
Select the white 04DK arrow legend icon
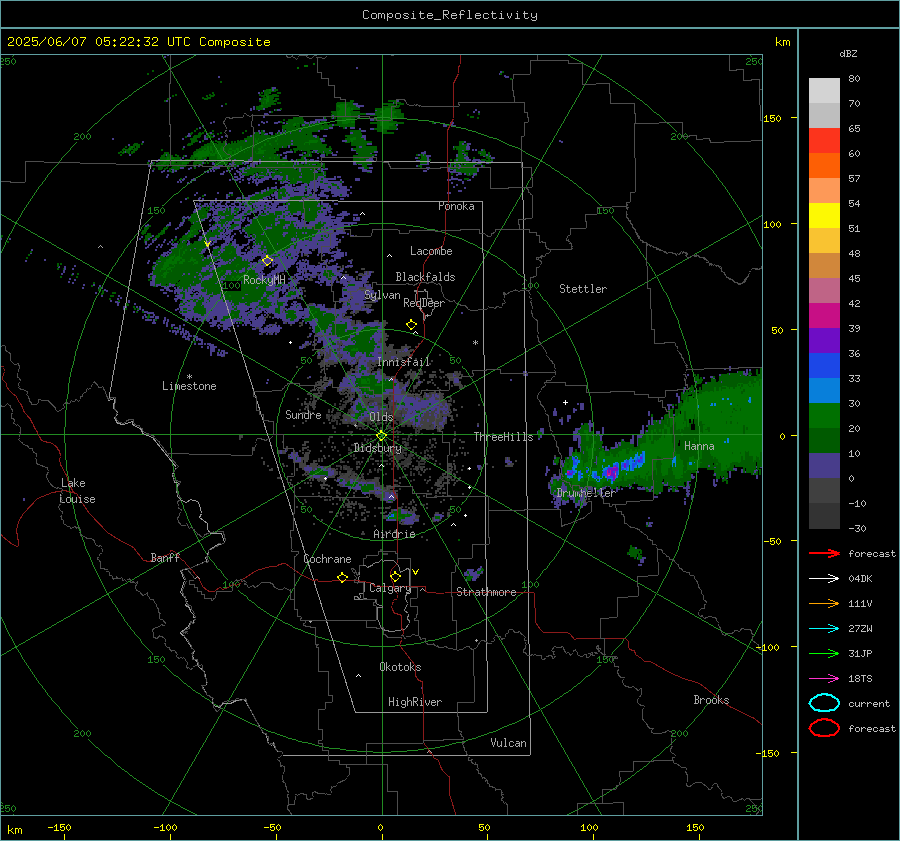click(824, 579)
